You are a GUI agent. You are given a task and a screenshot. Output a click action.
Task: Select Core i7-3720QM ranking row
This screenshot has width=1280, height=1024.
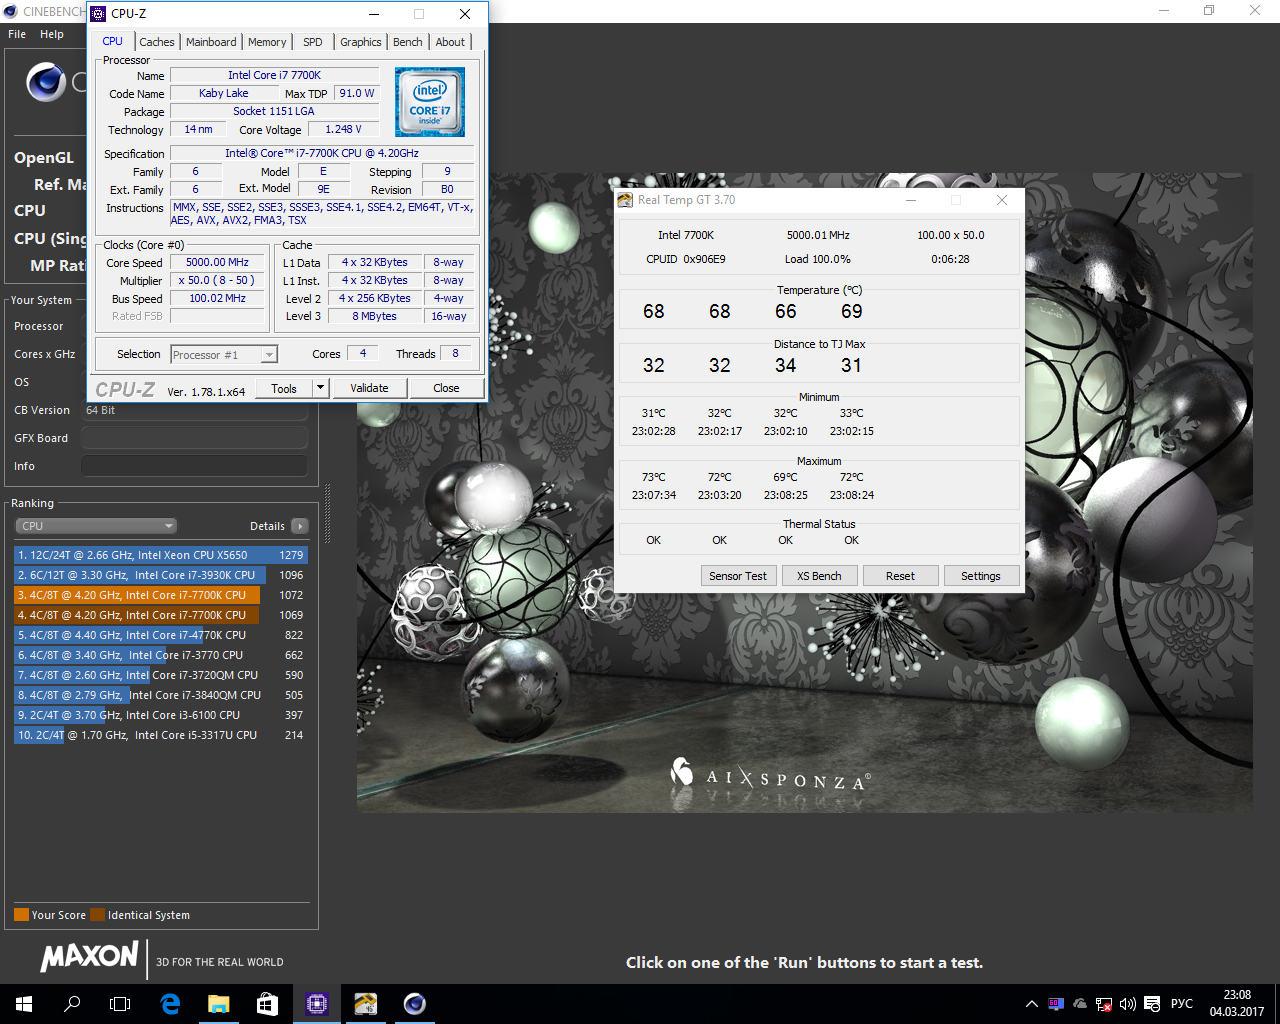tap(160, 675)
